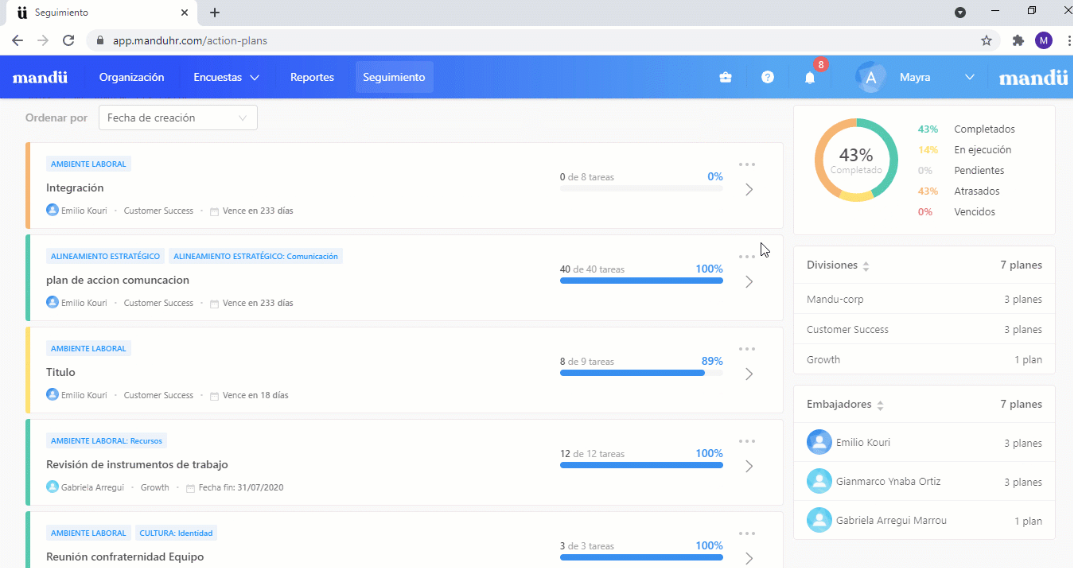Click Vencidos legend entry
Viewport: 1073px width, 568px height.
point(974,212)
